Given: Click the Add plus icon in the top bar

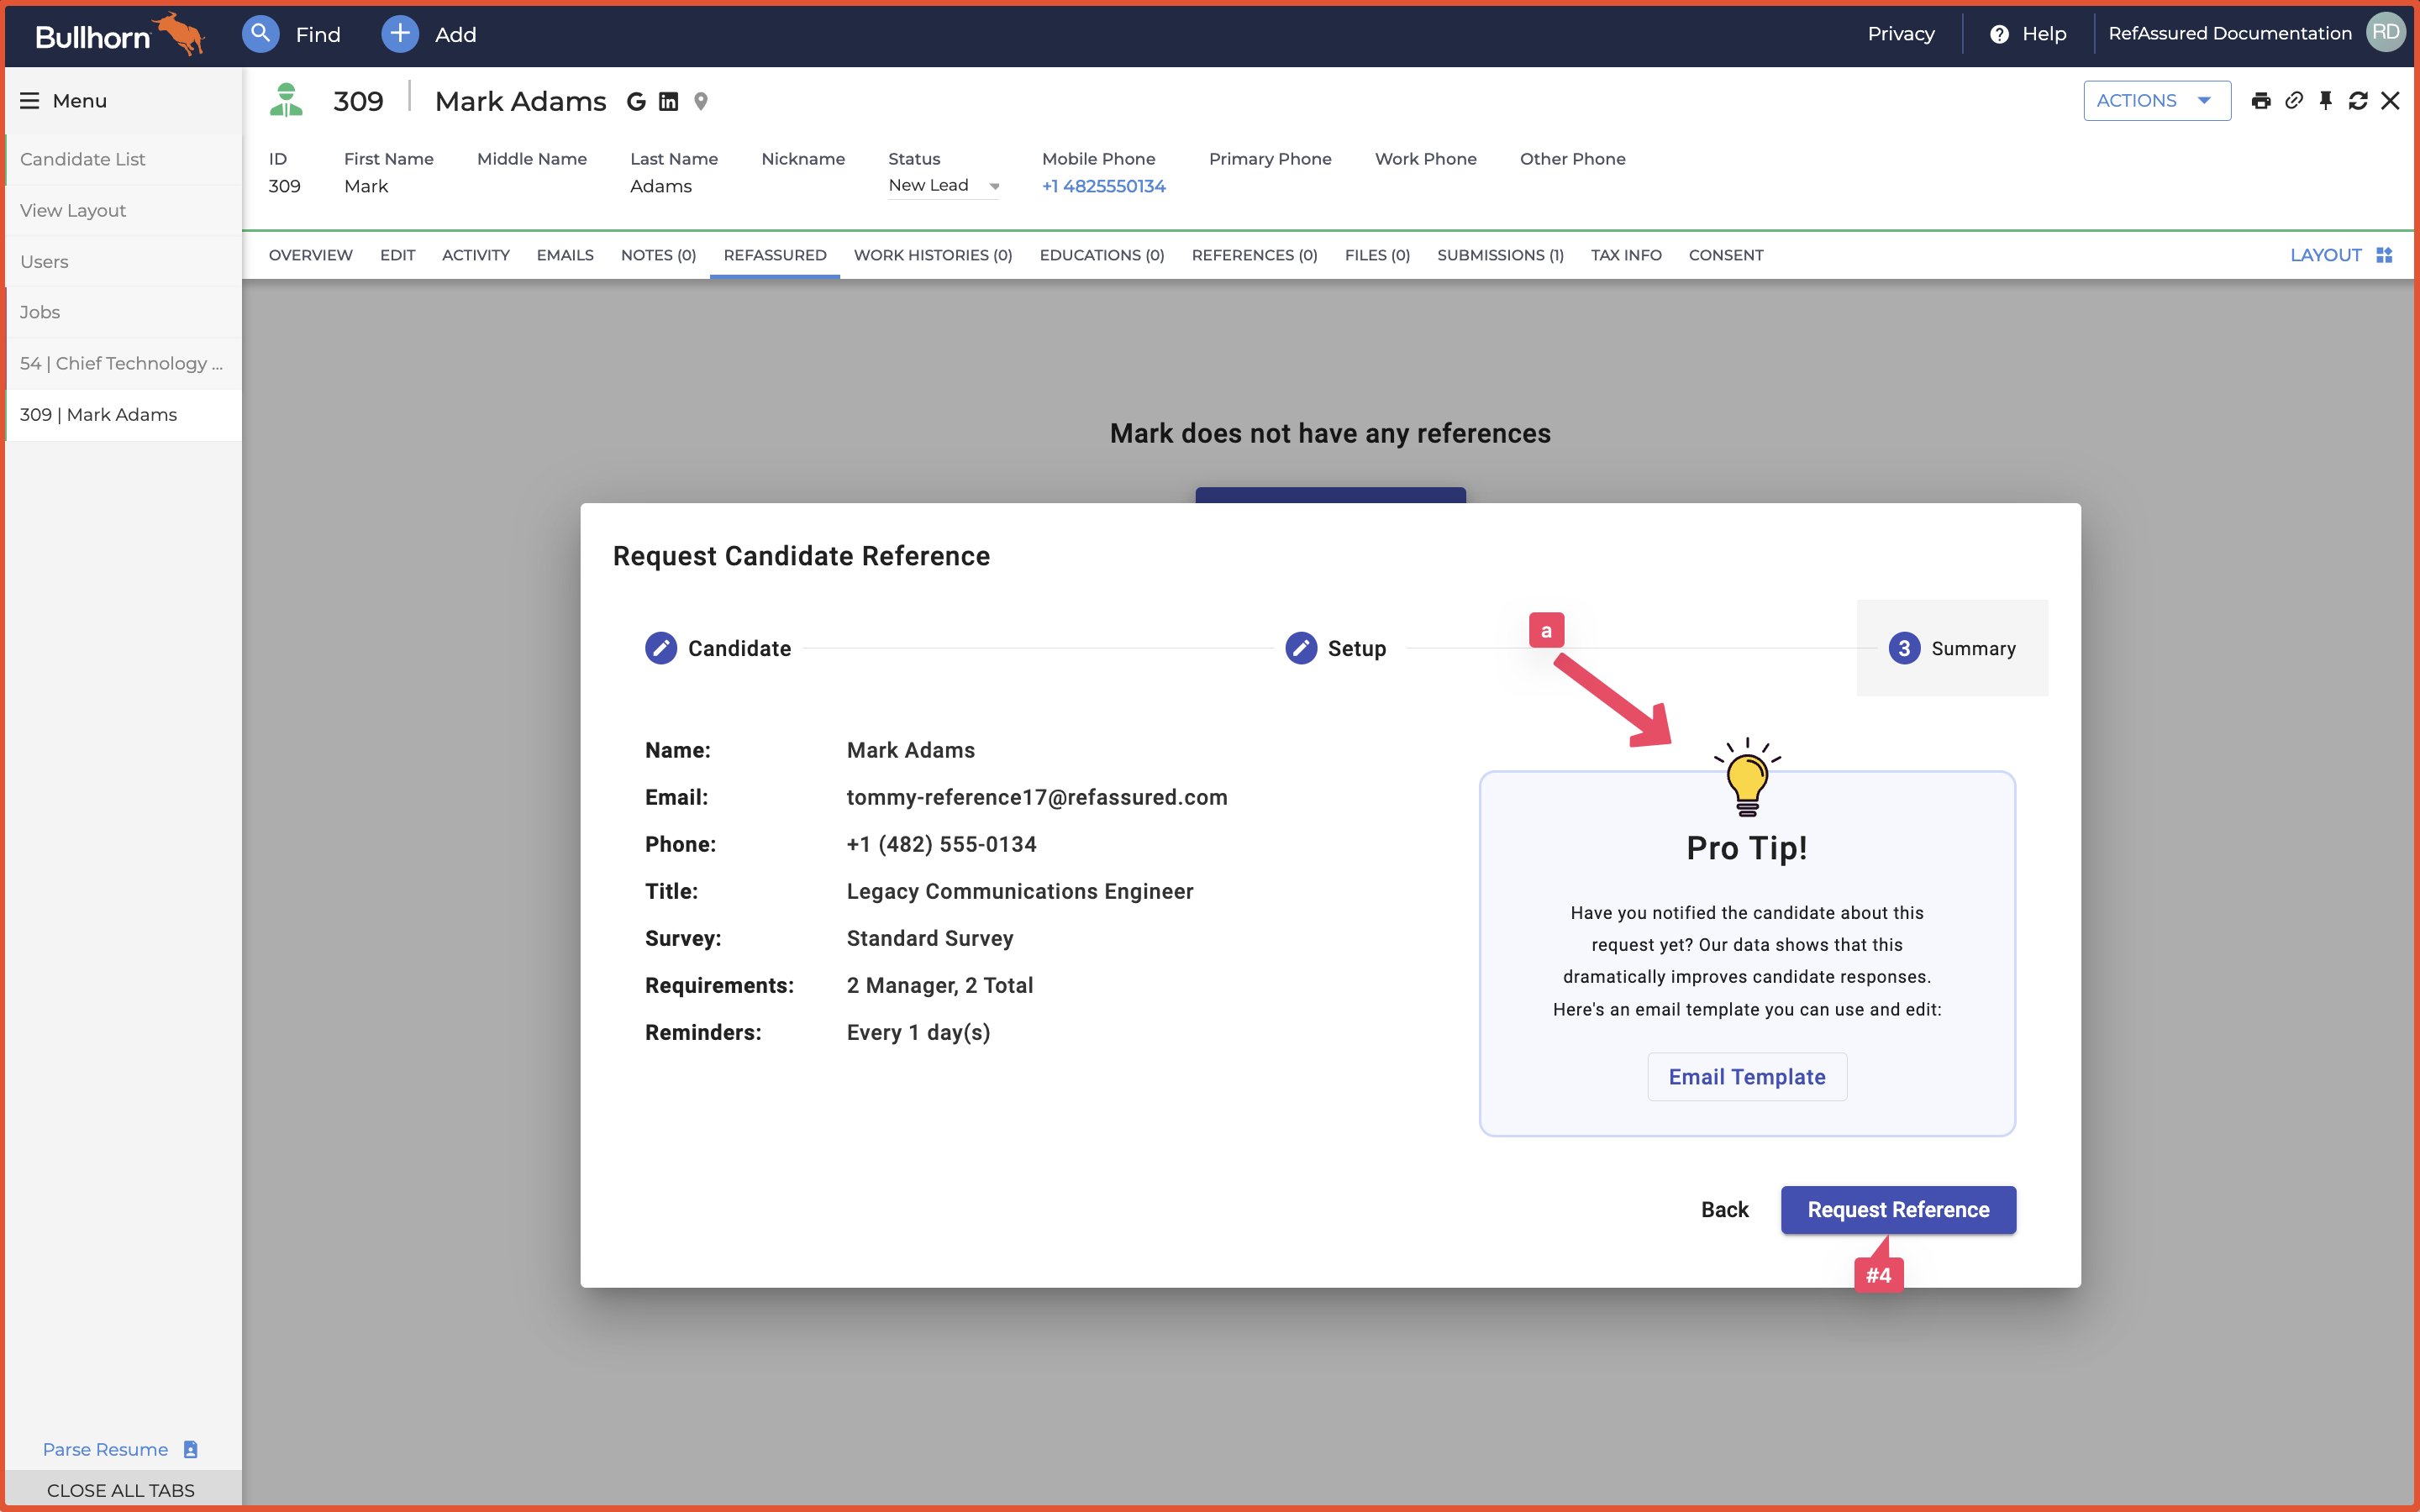Looking at the screenshot, I should click(399, 33).
